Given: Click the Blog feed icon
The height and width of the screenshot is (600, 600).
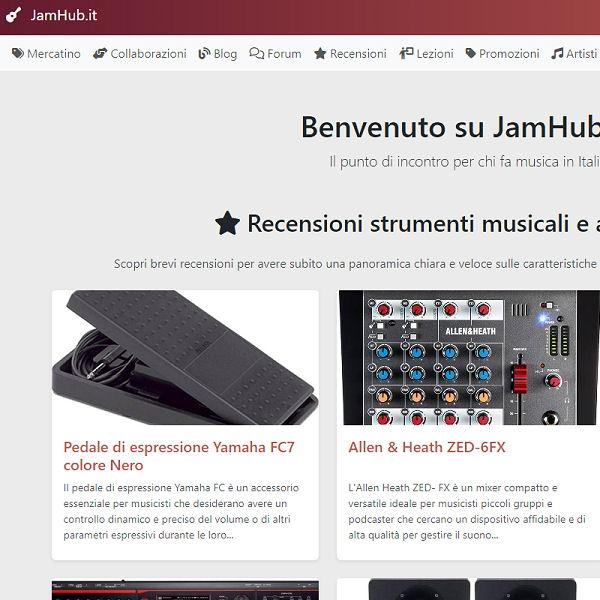Looking at the screenshot, I should point(204,54).
